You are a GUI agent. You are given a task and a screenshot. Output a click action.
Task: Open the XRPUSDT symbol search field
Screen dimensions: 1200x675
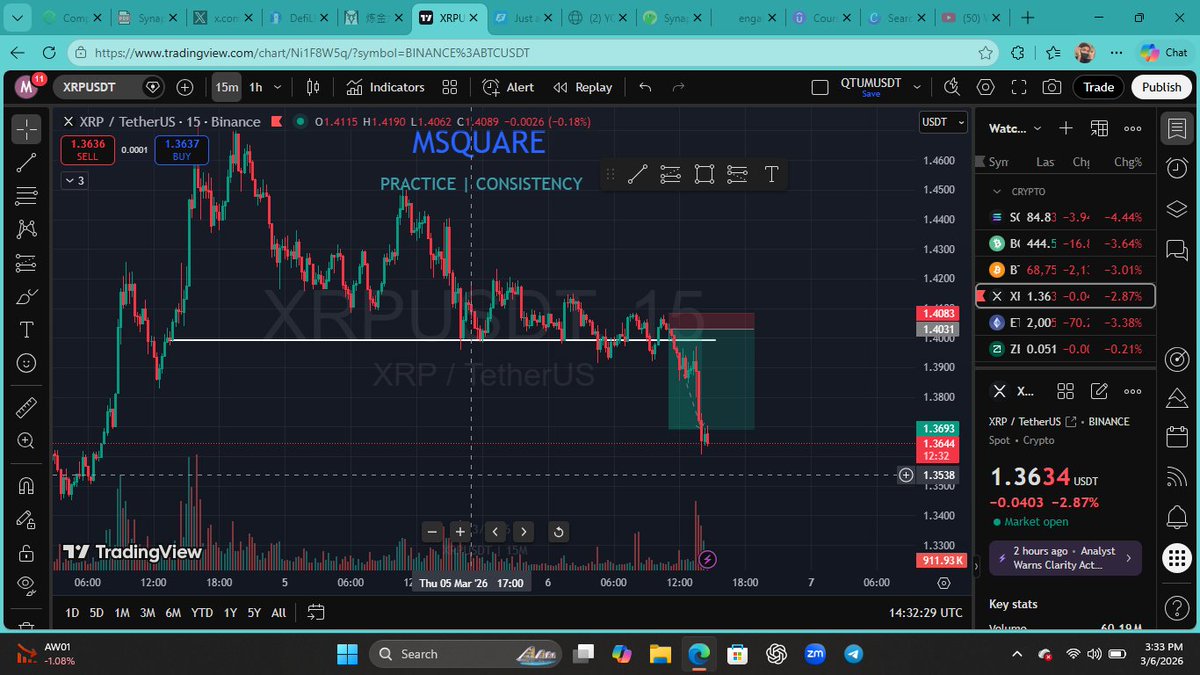tap(107, 87)
